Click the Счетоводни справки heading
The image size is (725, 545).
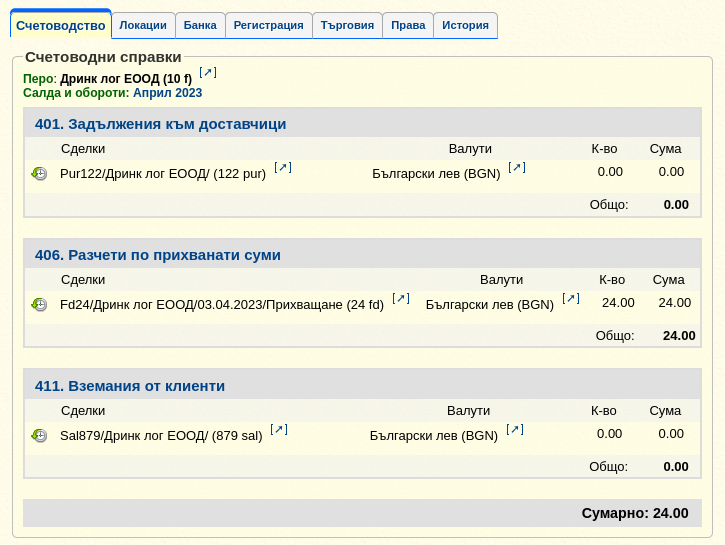[103, 57]
